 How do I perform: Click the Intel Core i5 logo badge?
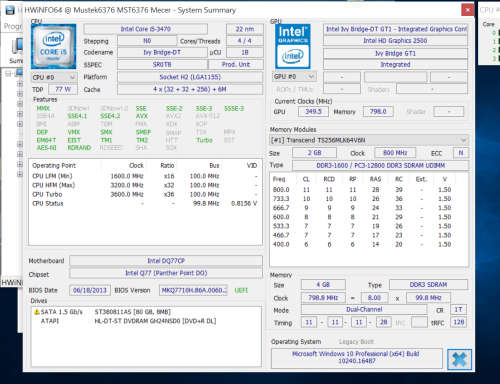click(53, 46)
